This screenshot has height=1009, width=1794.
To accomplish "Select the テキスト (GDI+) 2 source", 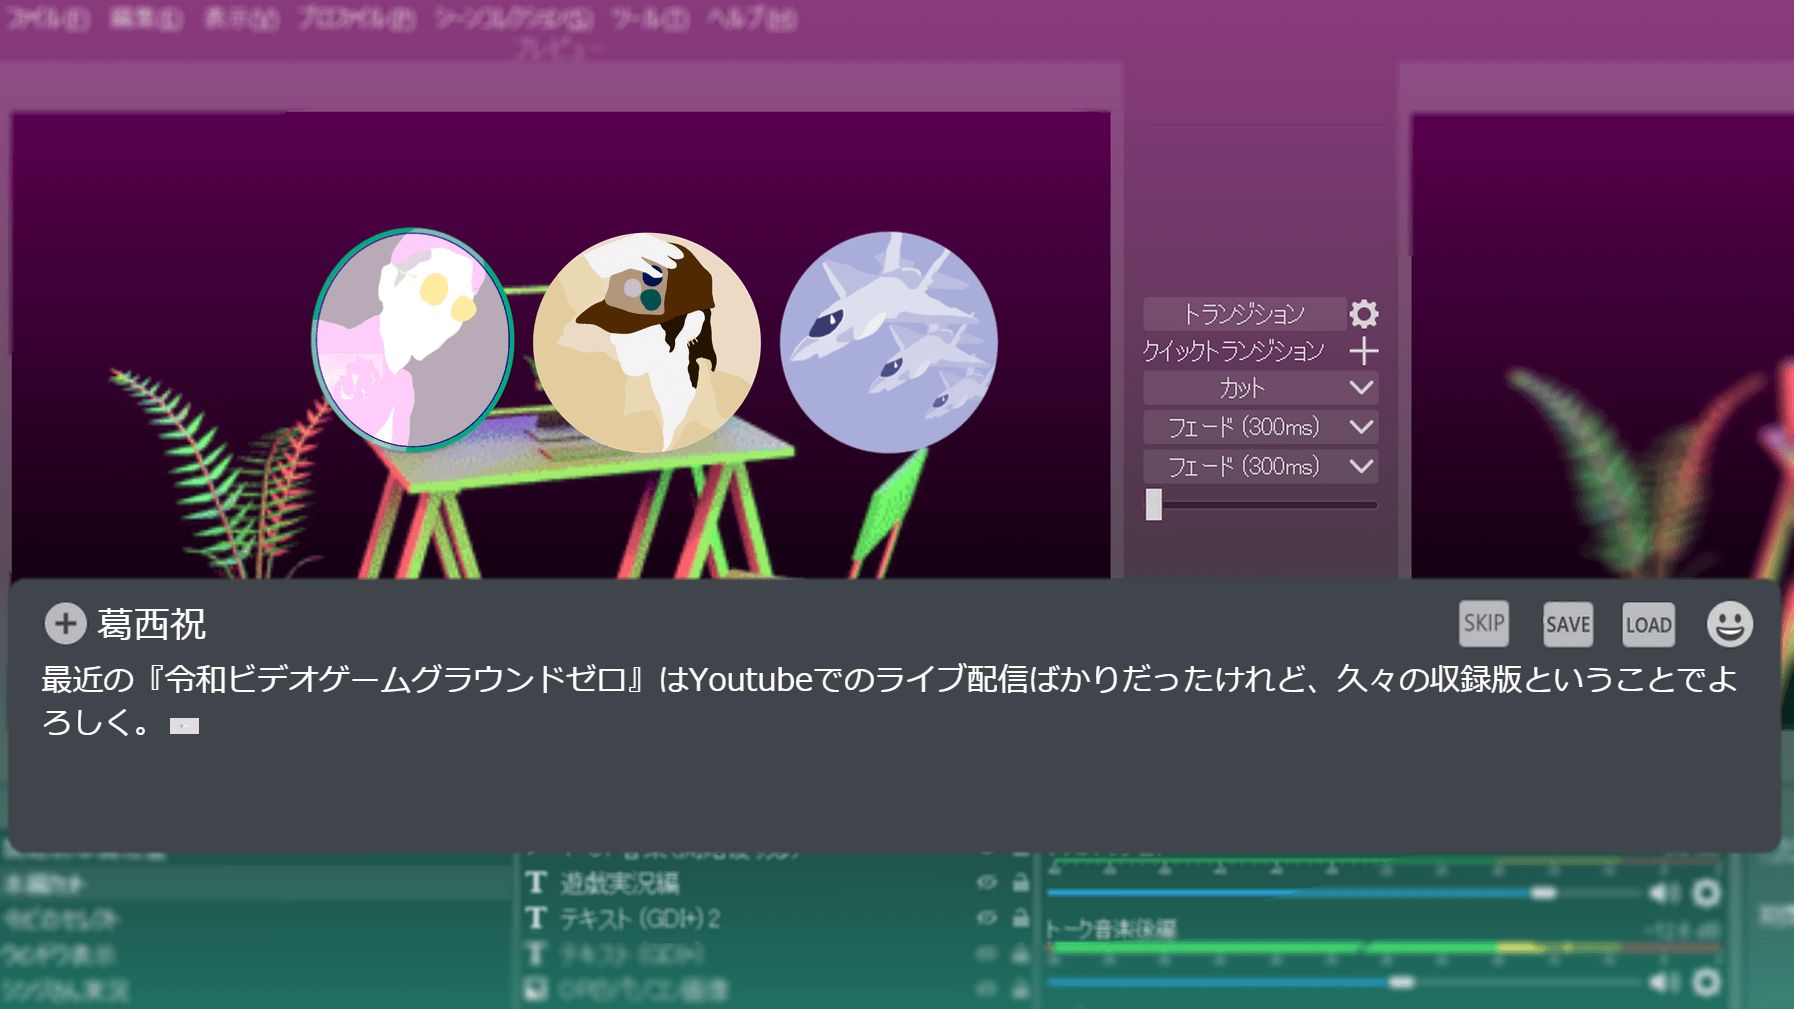I will [x=640, y=918].
